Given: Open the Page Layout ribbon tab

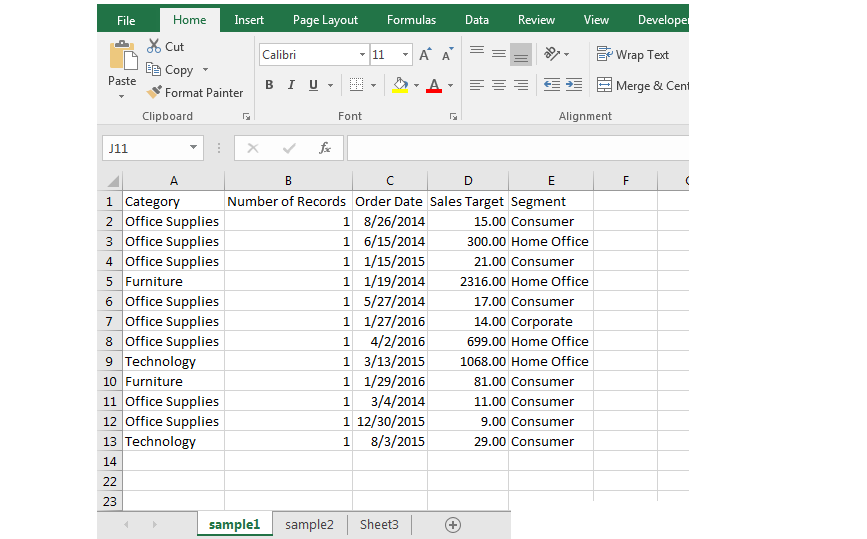Looking at the screenshot, I should click(325, 20).
